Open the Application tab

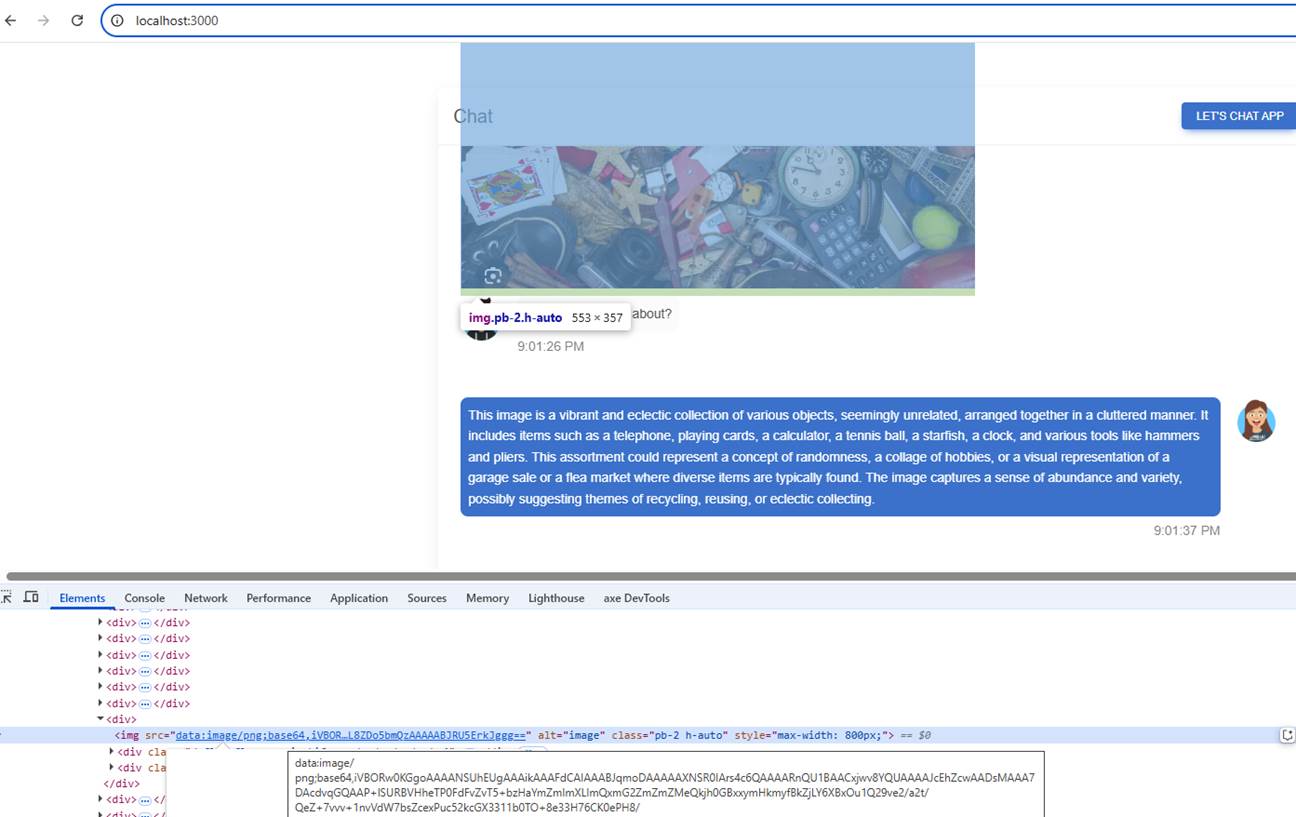[359, 598]
